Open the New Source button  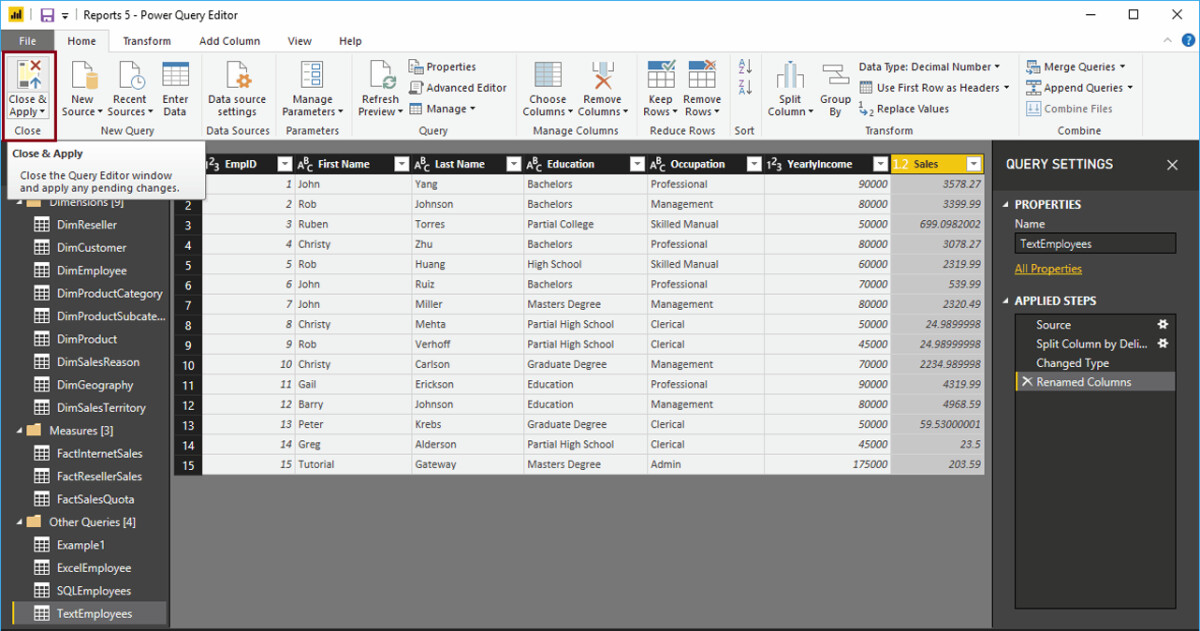tap(82, 90)
